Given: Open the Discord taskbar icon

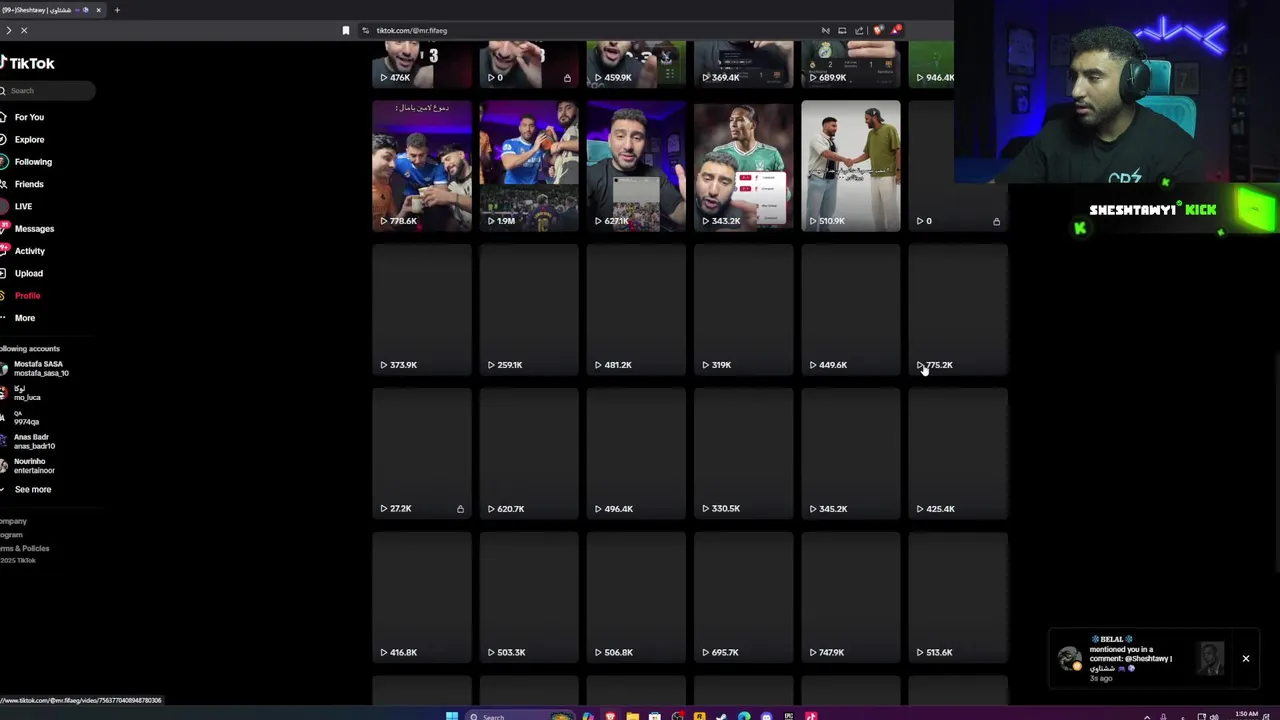Looking at the screenshot, I should [x=766, y=716].
